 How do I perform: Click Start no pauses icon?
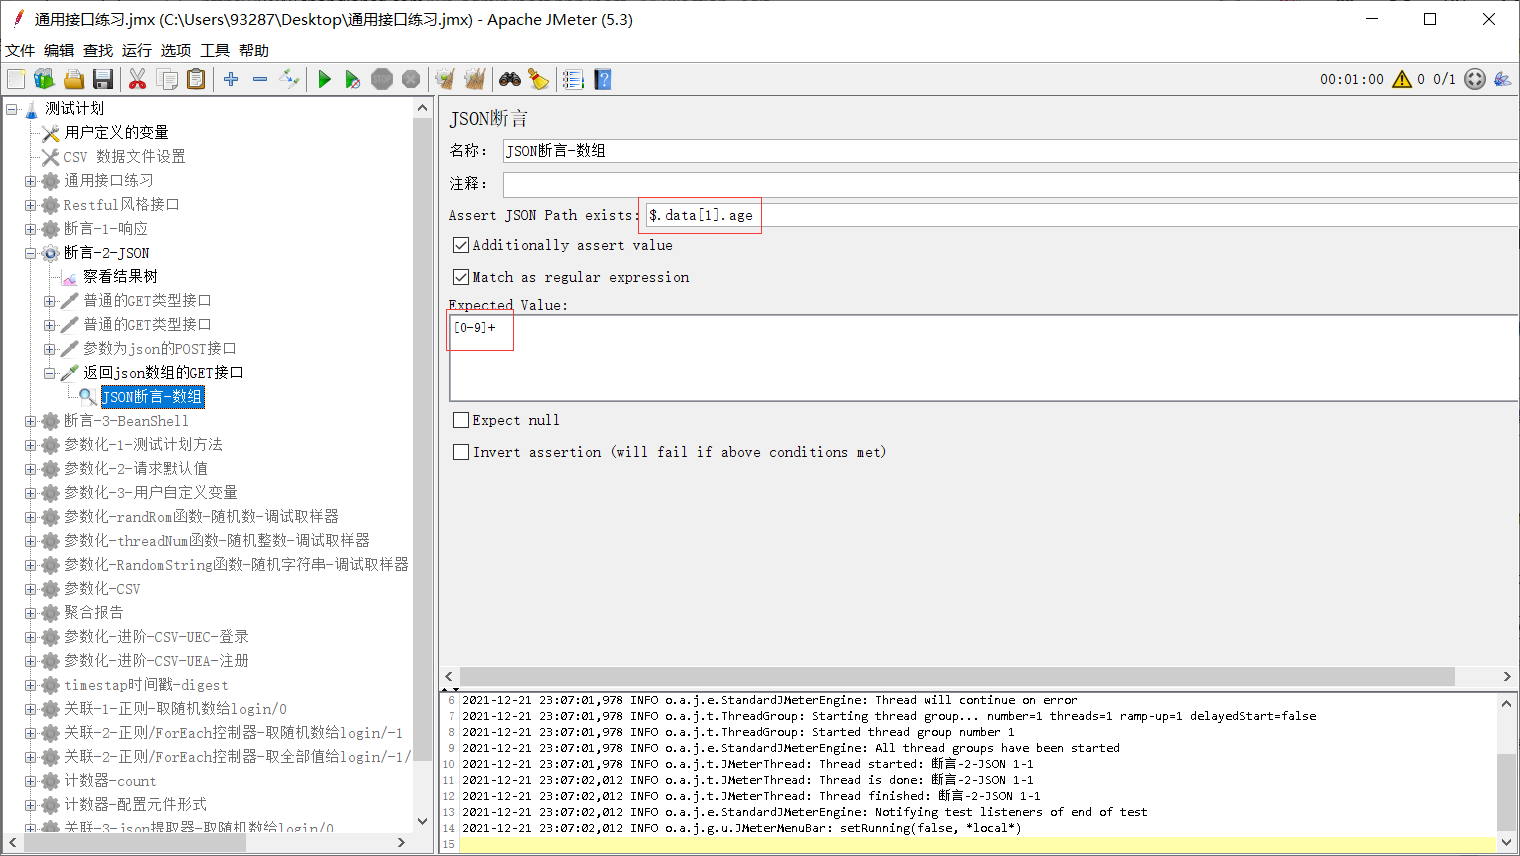353,79
